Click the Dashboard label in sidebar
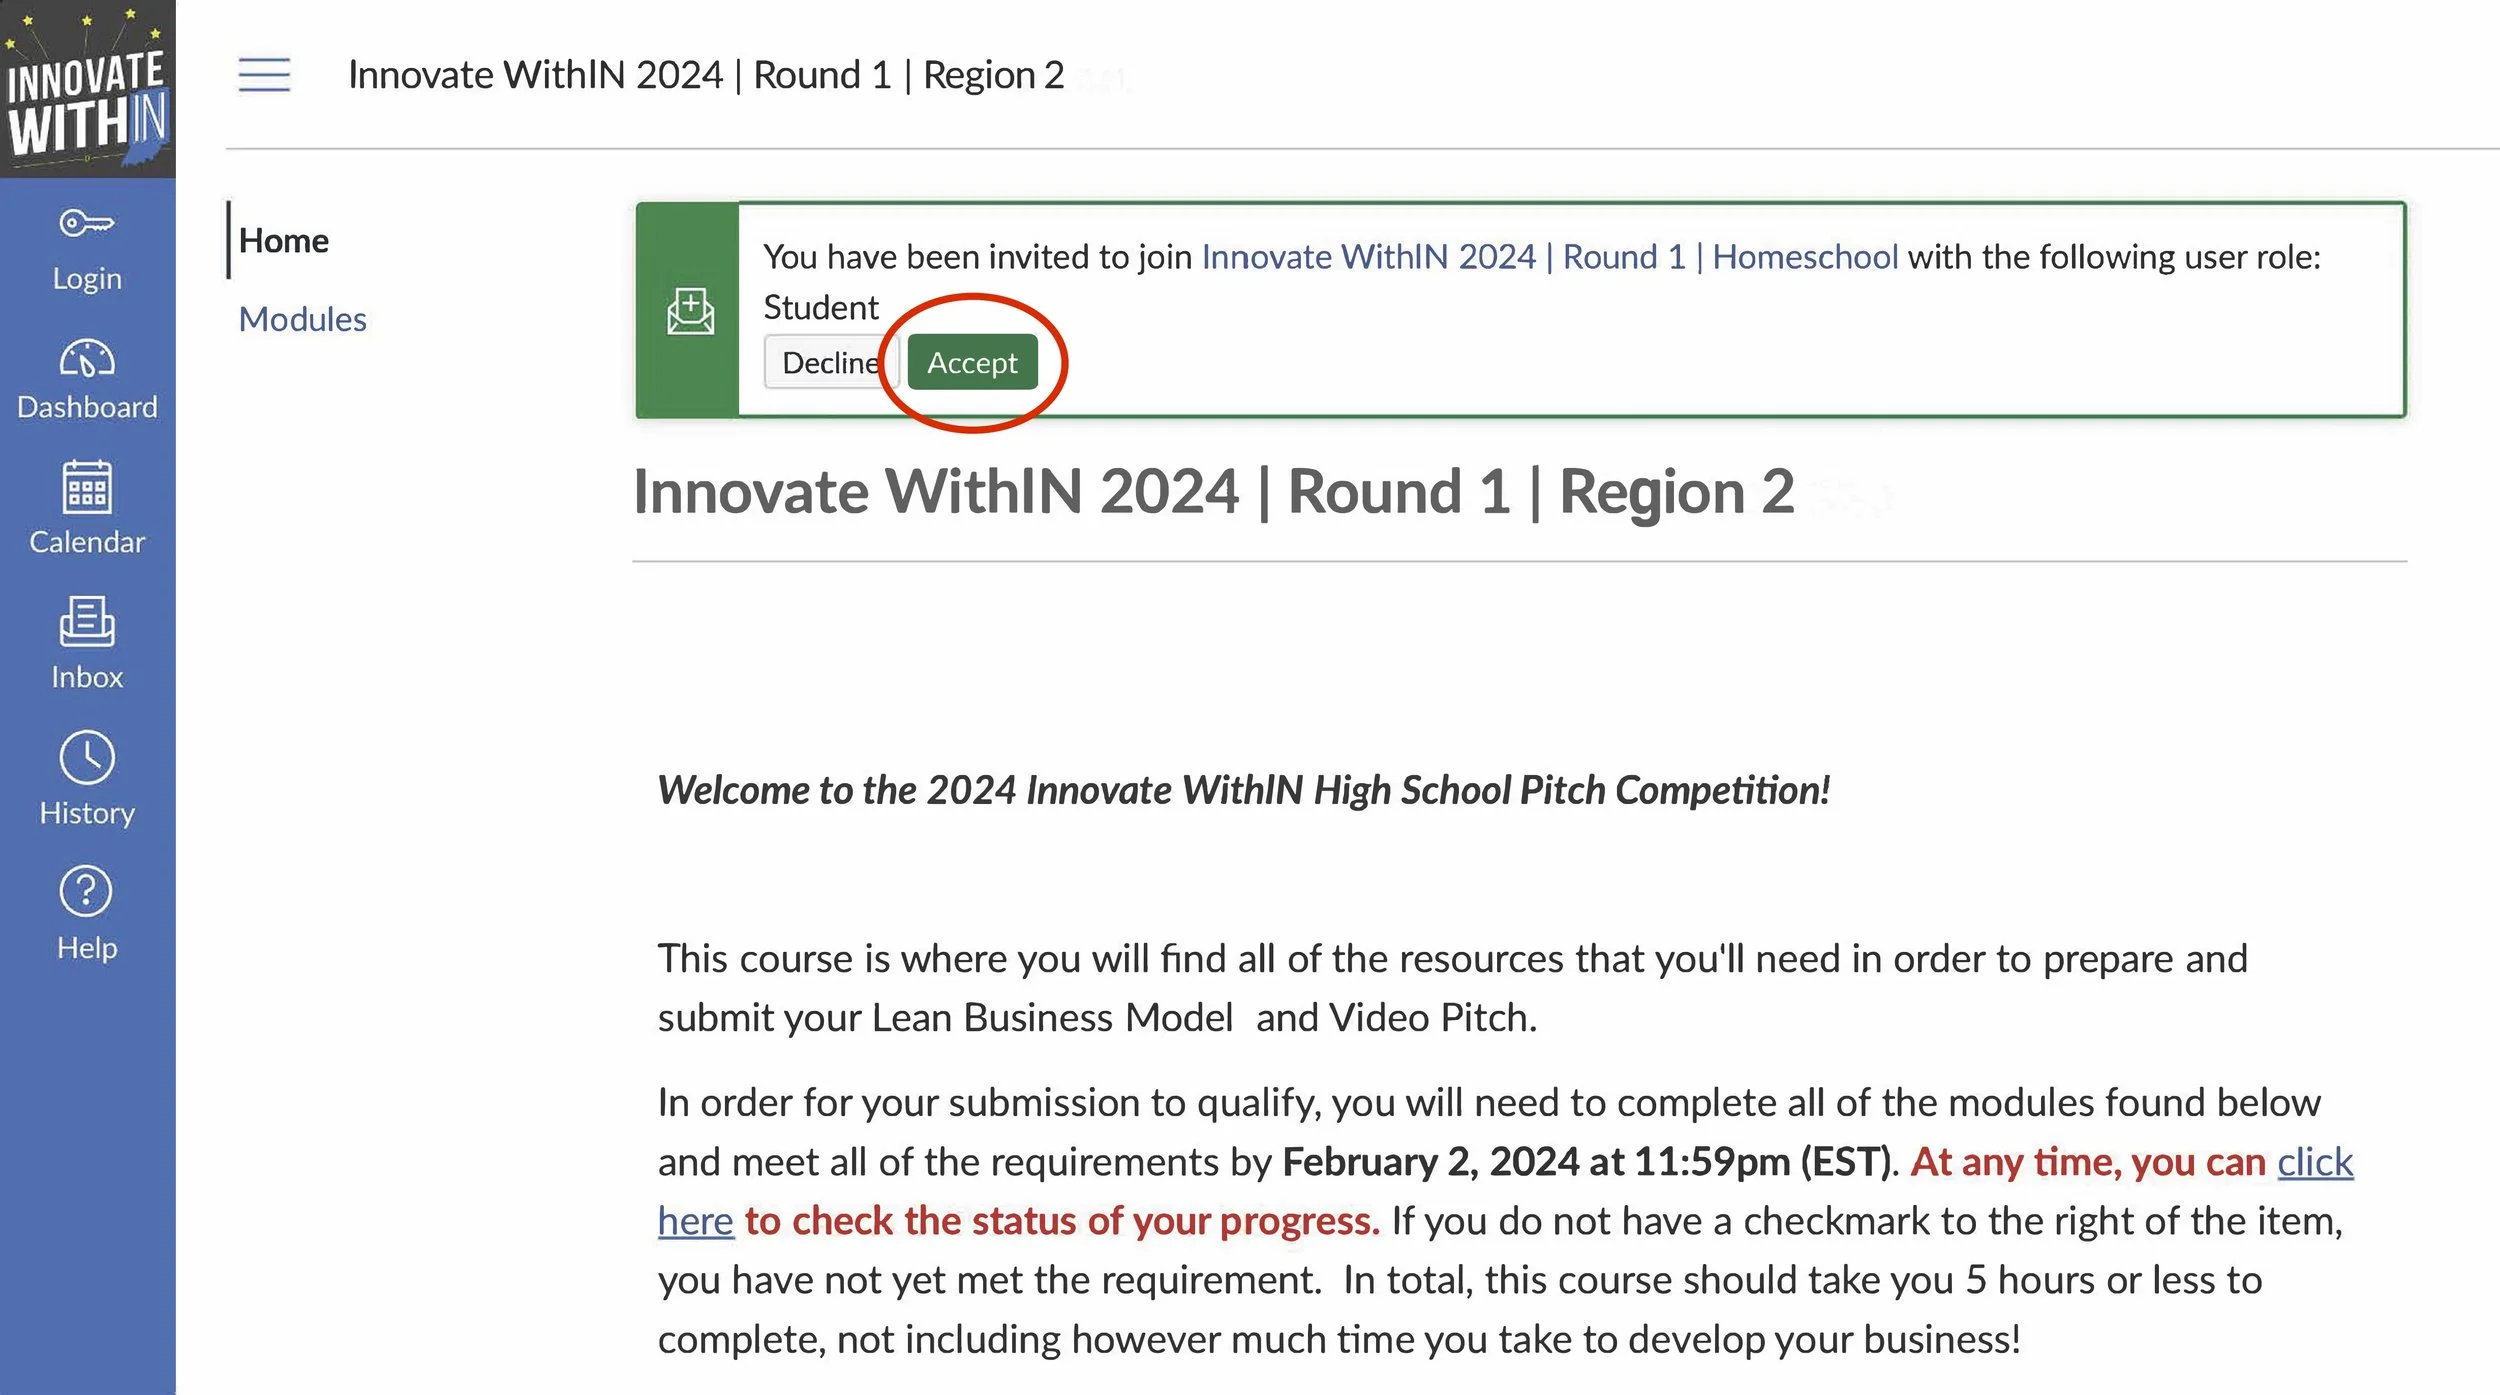 pos(87,407)
